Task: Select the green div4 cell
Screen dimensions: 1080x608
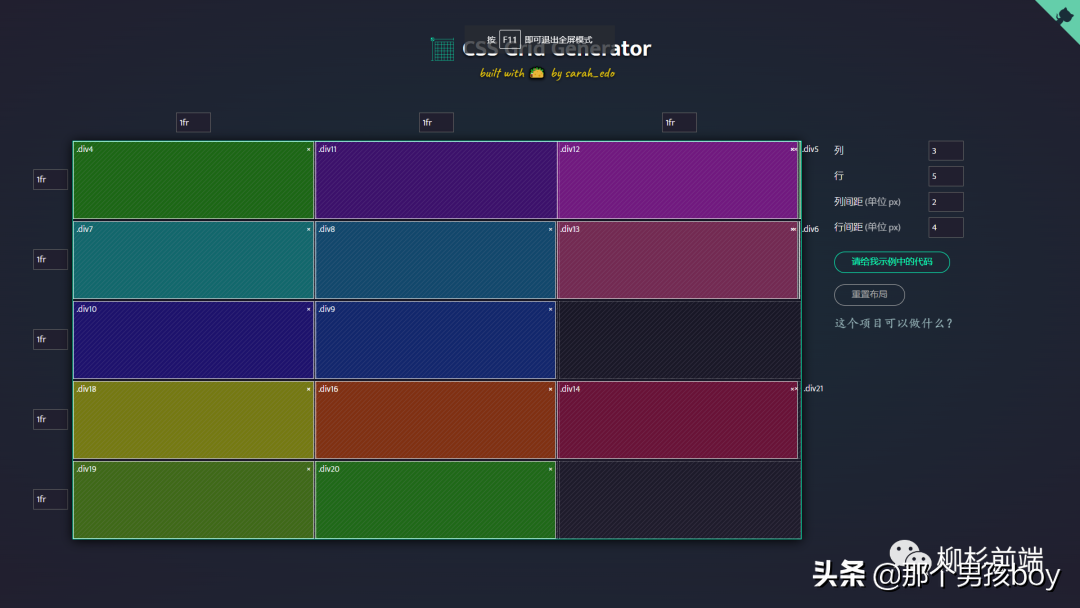Action: tap(193, 180)
